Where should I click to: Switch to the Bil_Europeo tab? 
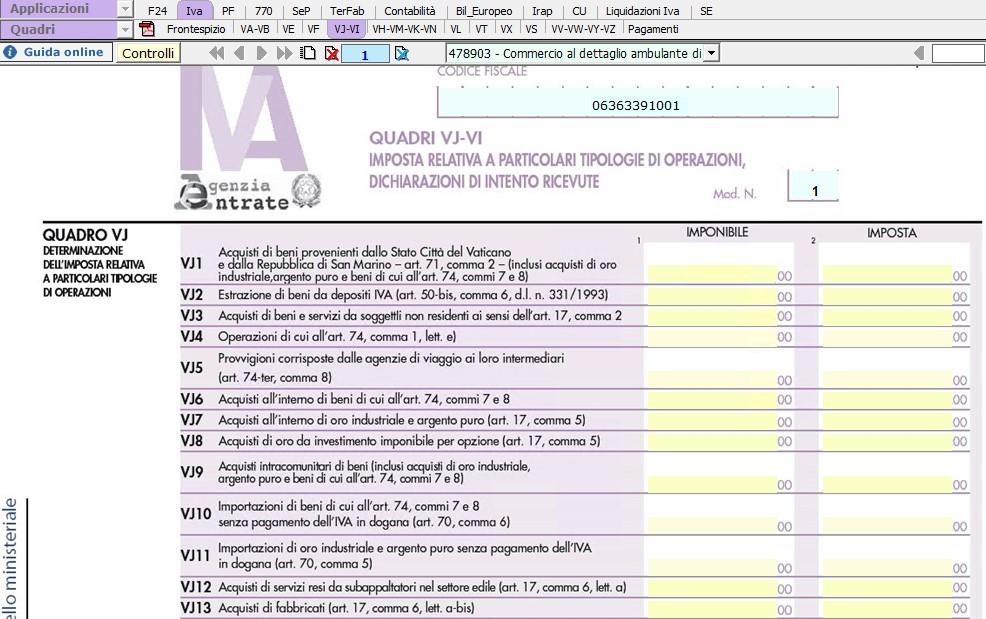(x=484, y=11)
